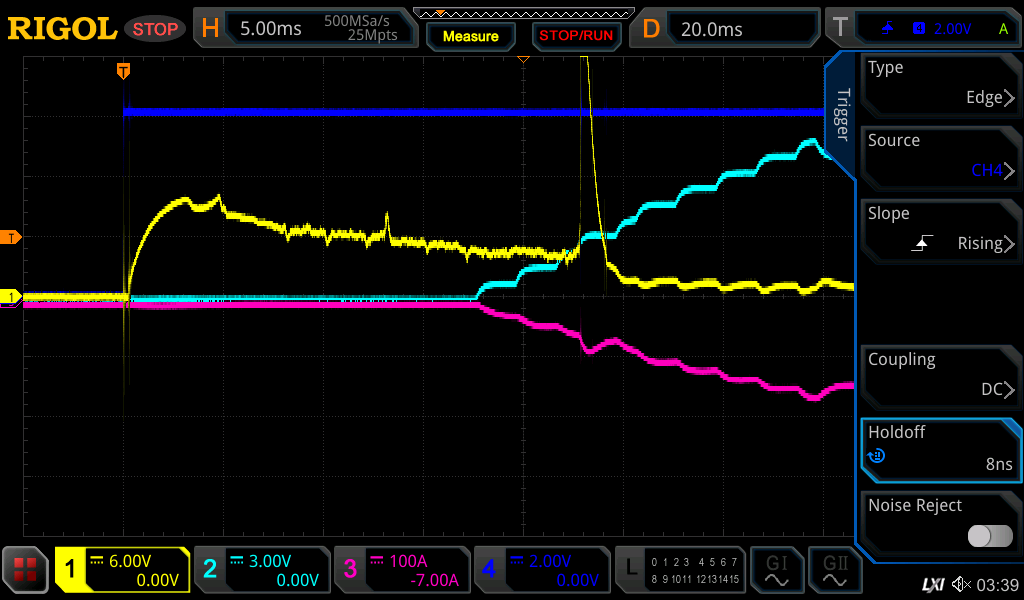Screen dimensions: 1024x600
Task: Open the function navigation grid icon
Action: (x=26, y=570)
